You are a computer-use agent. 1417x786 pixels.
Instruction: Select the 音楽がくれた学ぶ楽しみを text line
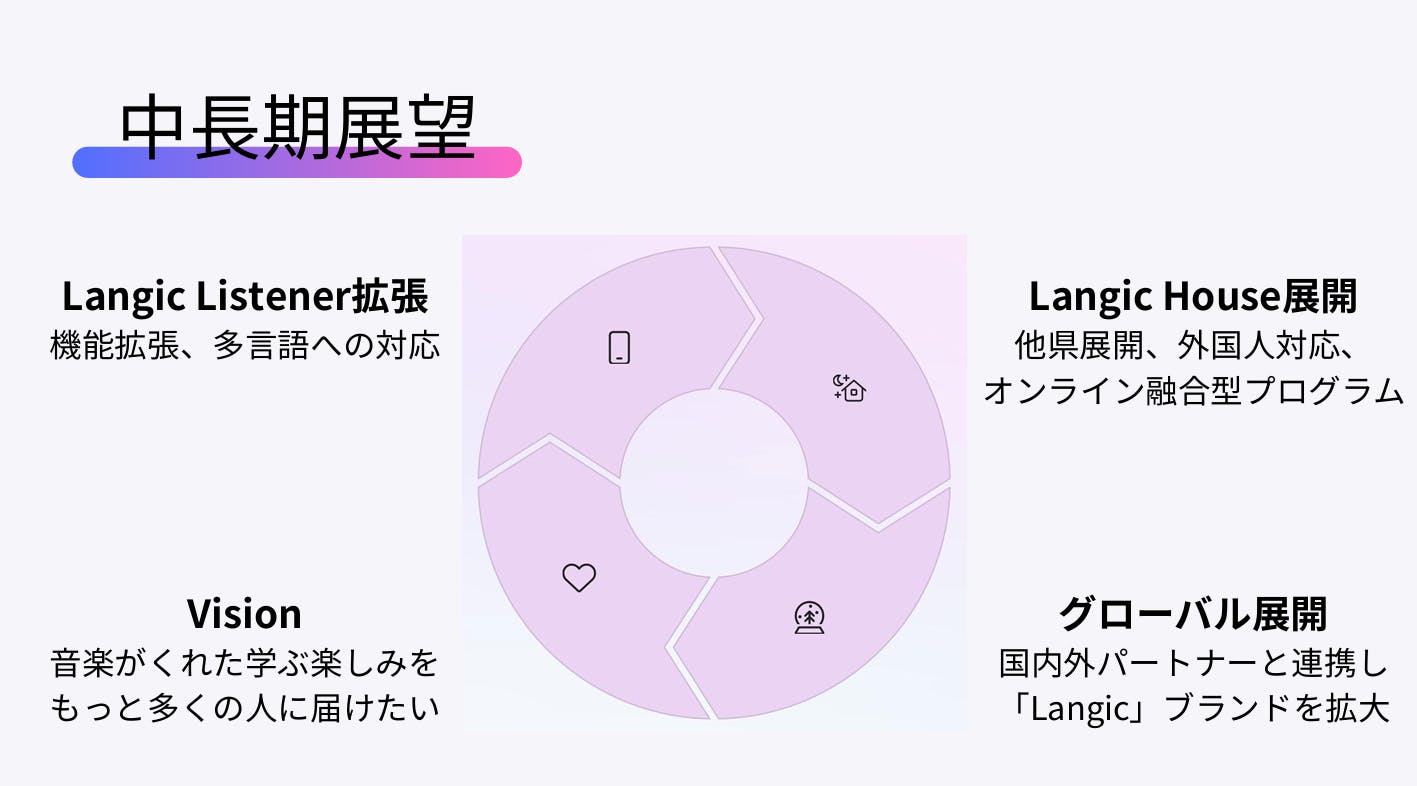click(x=245, y=662)
